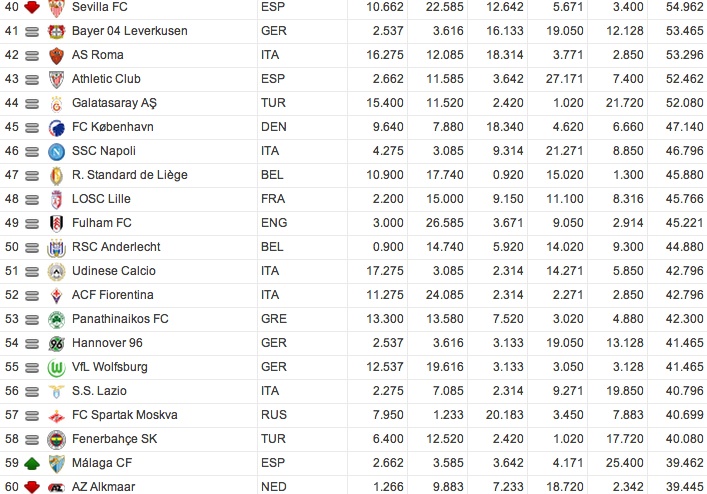707x494 pixels.
Task: Click the Hannover 96 green logo
Action: [57, 343]
